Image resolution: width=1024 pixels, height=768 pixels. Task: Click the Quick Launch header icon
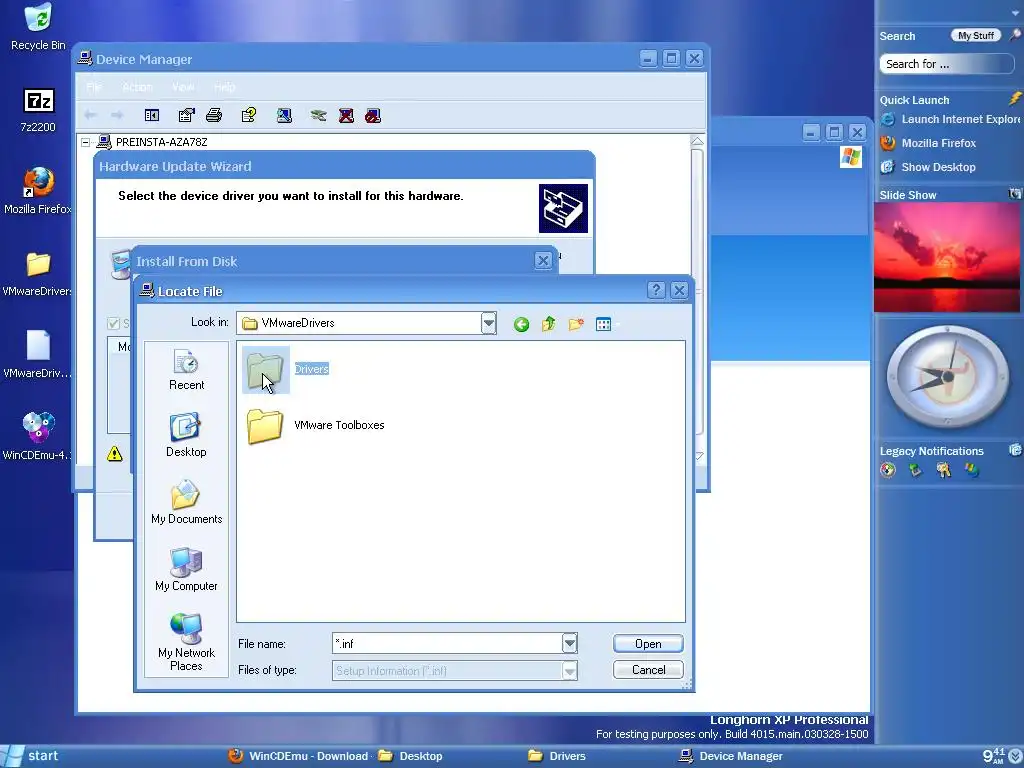(1014, 99)
